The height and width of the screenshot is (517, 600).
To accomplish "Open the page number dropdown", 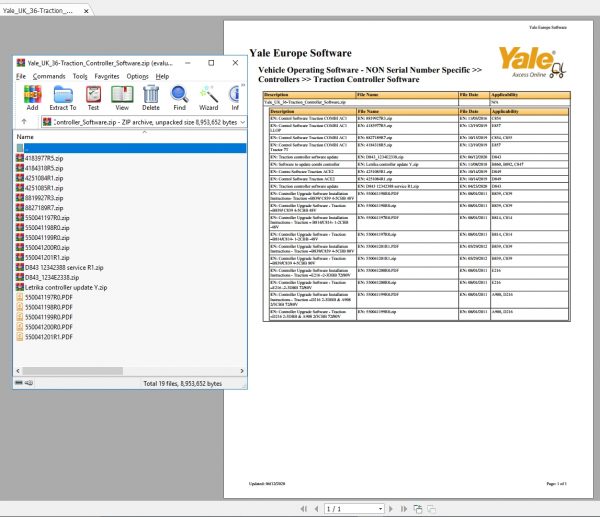I will click(380, 509).
